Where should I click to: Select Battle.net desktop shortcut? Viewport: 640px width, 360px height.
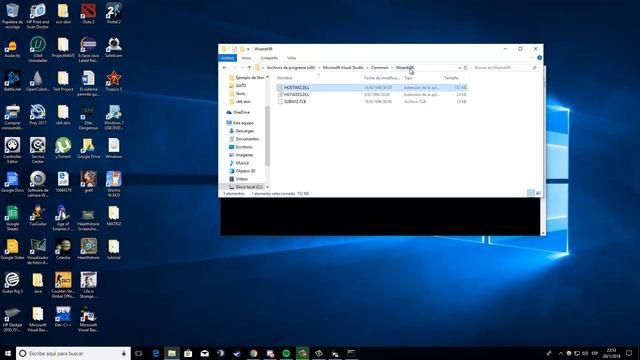12,81
